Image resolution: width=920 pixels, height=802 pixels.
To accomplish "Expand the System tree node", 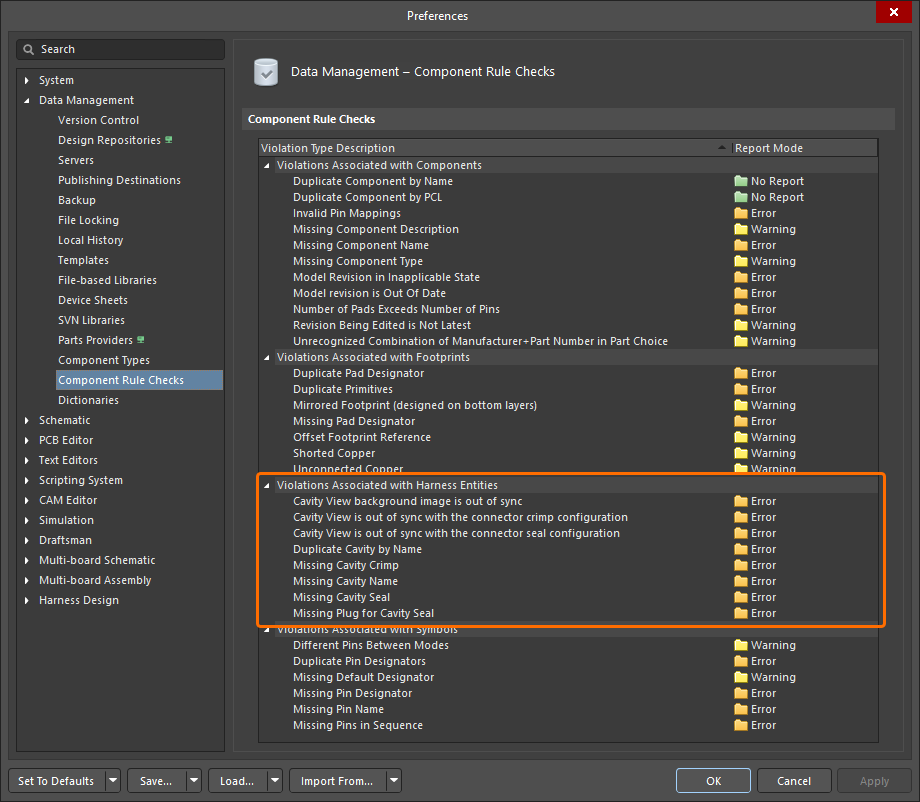I will coord(26,80).
